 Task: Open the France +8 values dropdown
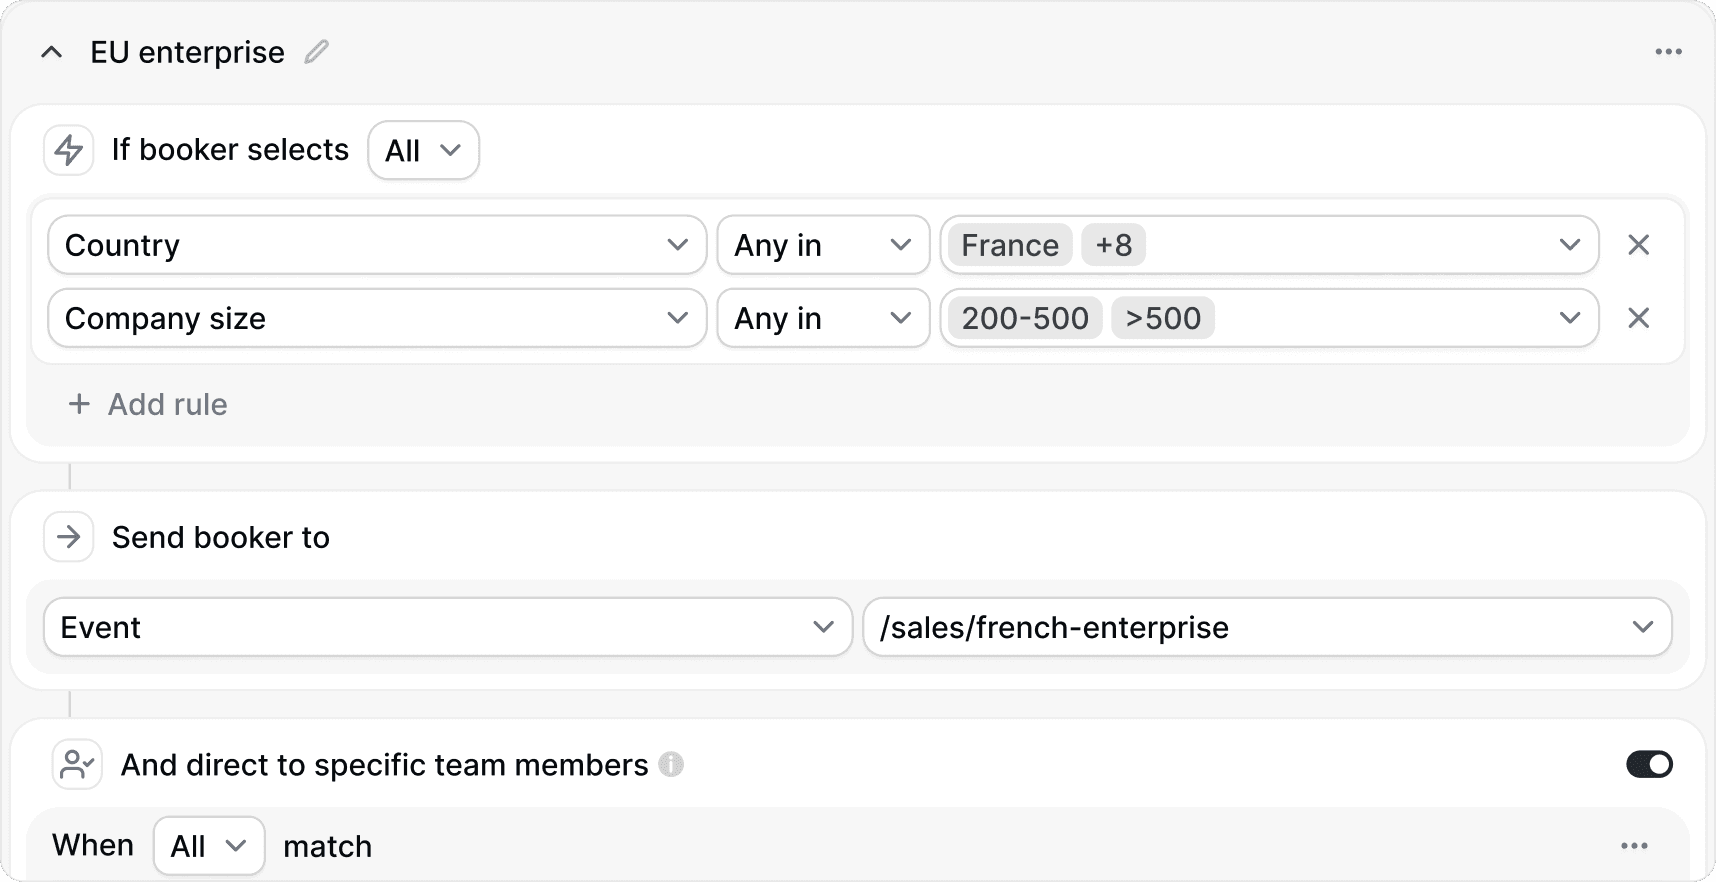(x=1269, y=245)
